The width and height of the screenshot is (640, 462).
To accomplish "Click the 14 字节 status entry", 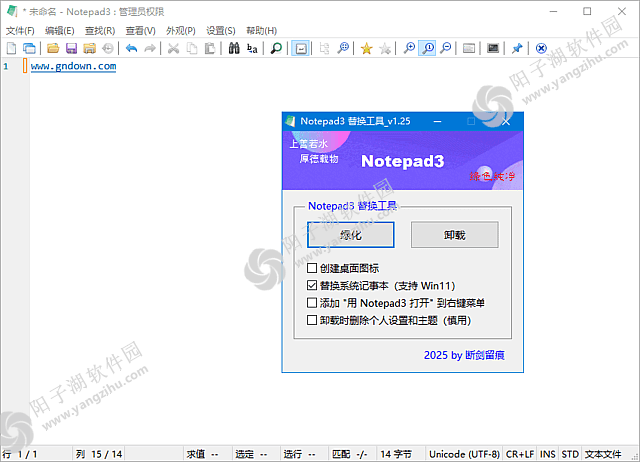I will click(x=400, y=454).
